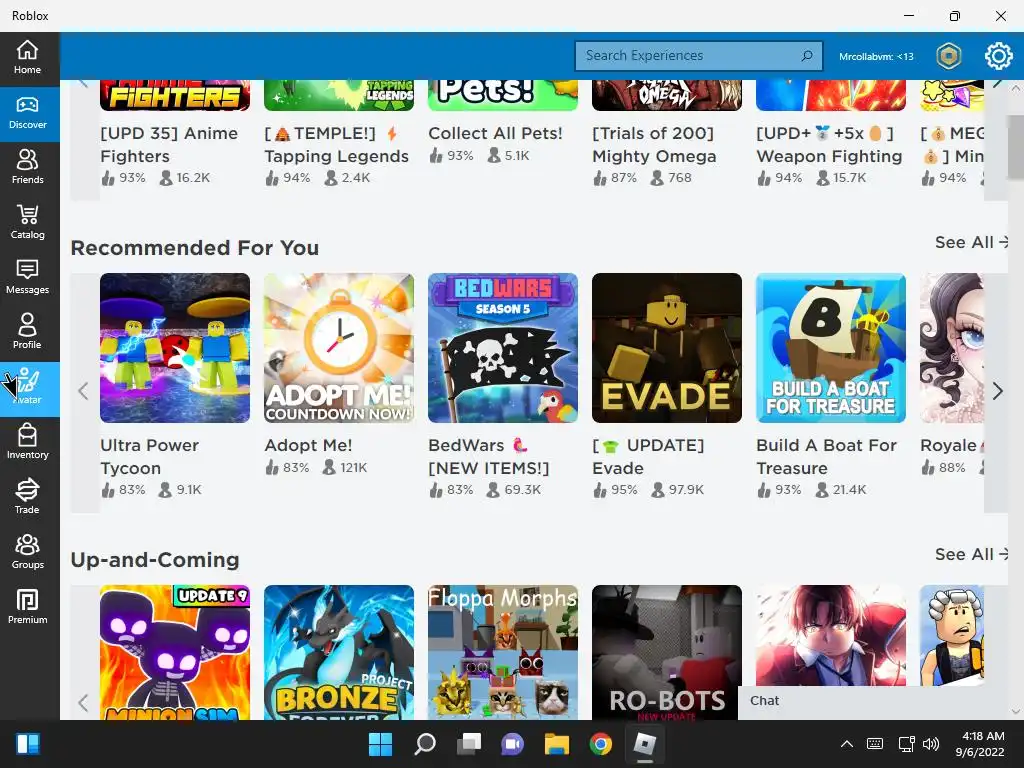Open the anime character game thumbnail
Screen dimensions: 1024x768
coord(831,635)
